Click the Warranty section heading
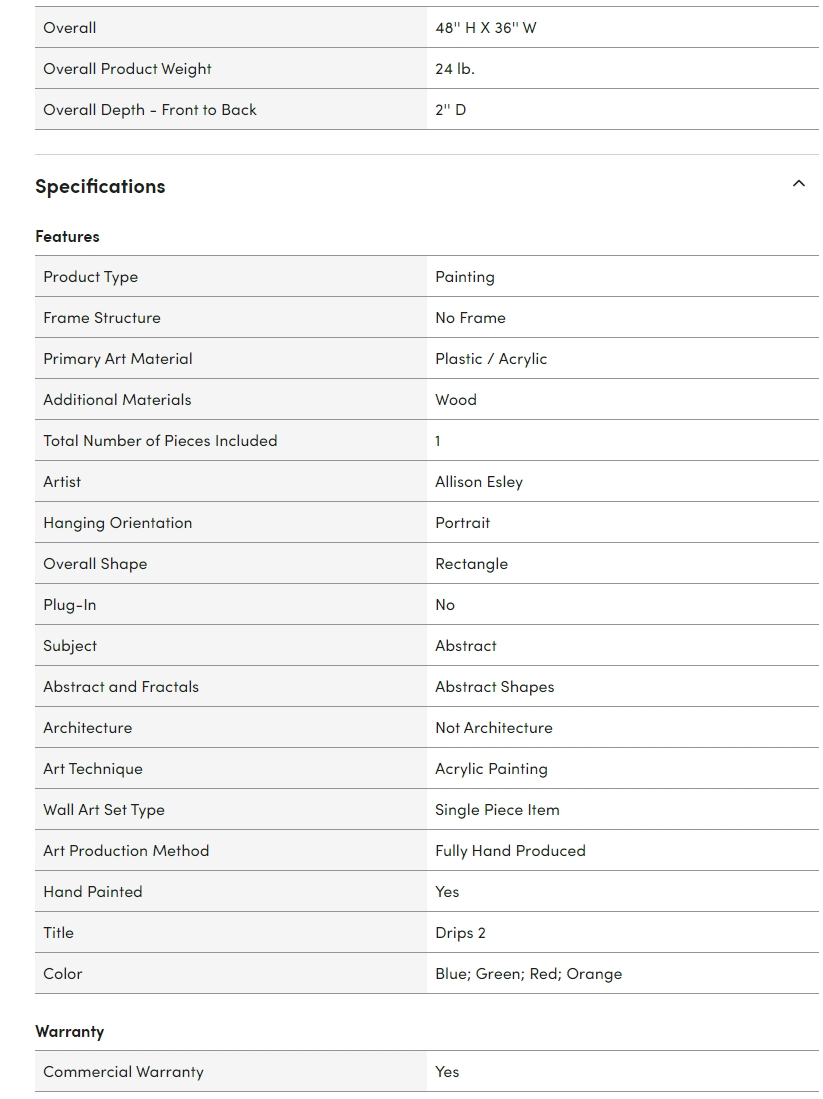The image size is (823, 1099). coord(69,1032)
